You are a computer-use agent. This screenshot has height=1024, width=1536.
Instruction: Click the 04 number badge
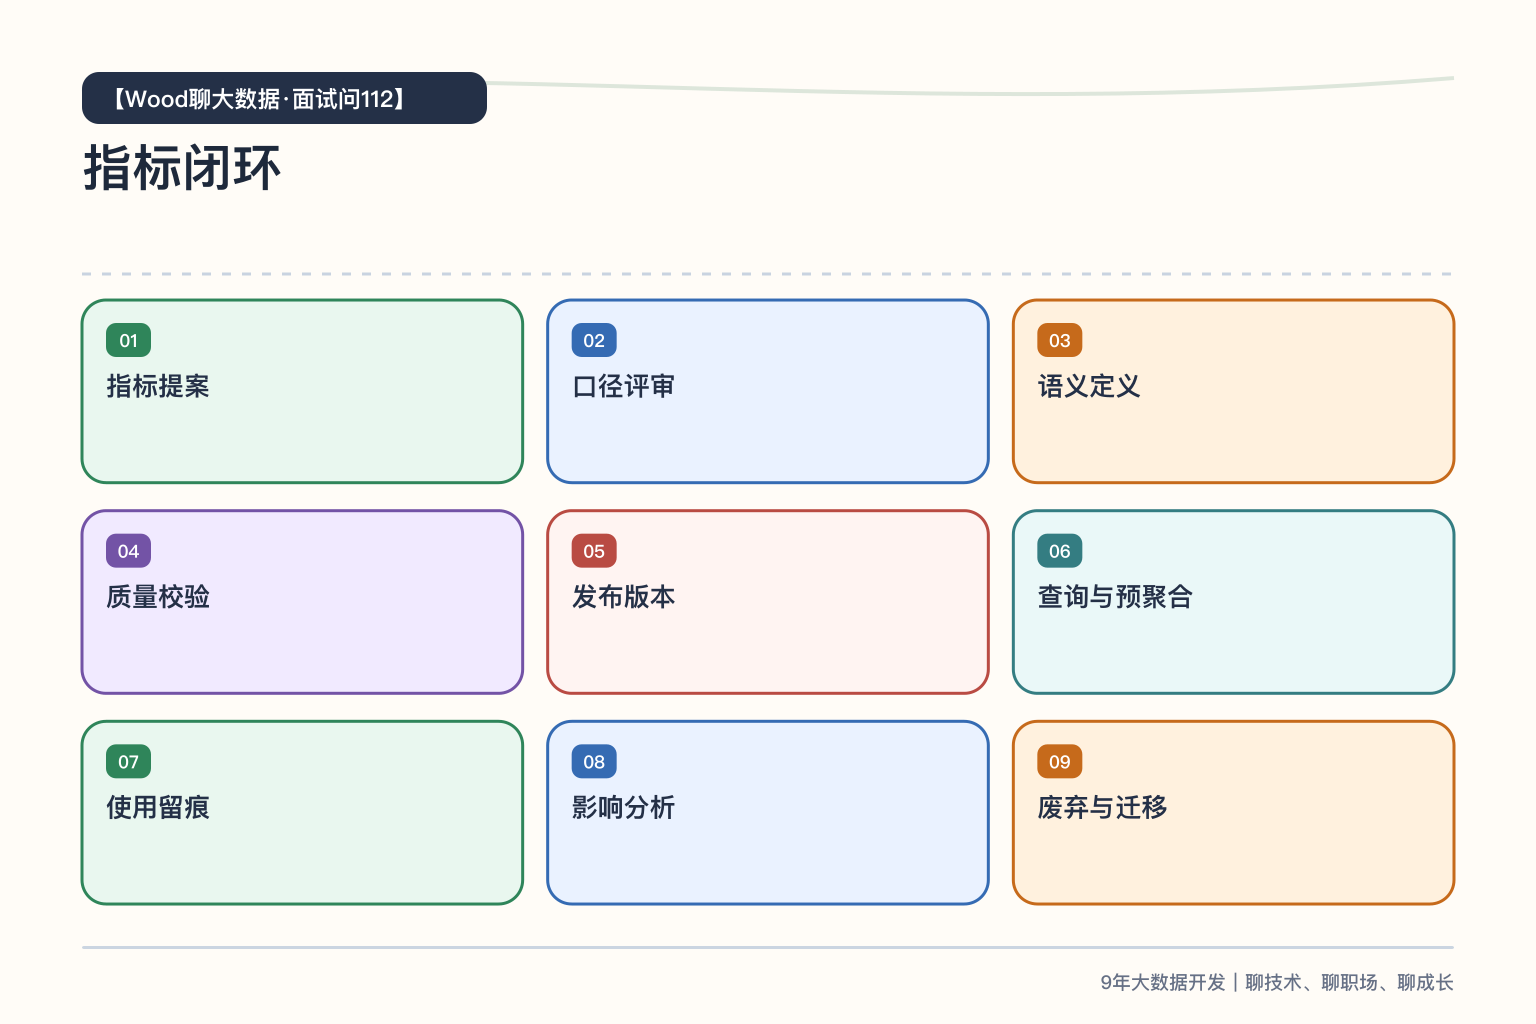[x=128, y=551]
